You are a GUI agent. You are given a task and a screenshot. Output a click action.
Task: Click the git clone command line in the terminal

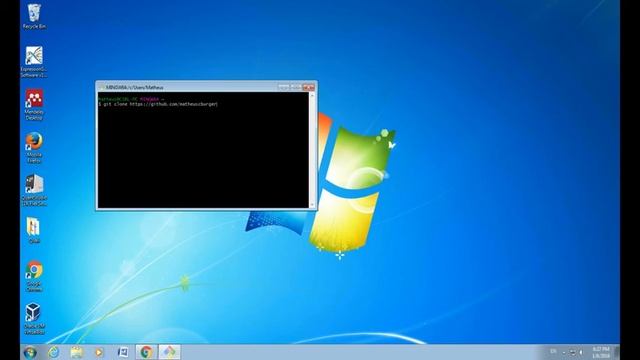pos(158,104)
